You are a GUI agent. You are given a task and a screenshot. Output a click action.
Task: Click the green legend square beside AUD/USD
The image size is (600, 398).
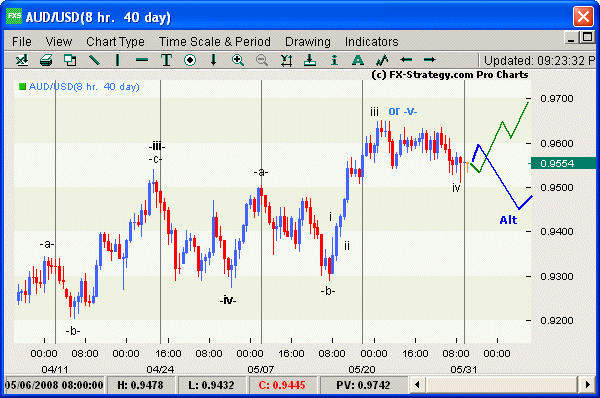click(x=23, y=86)
